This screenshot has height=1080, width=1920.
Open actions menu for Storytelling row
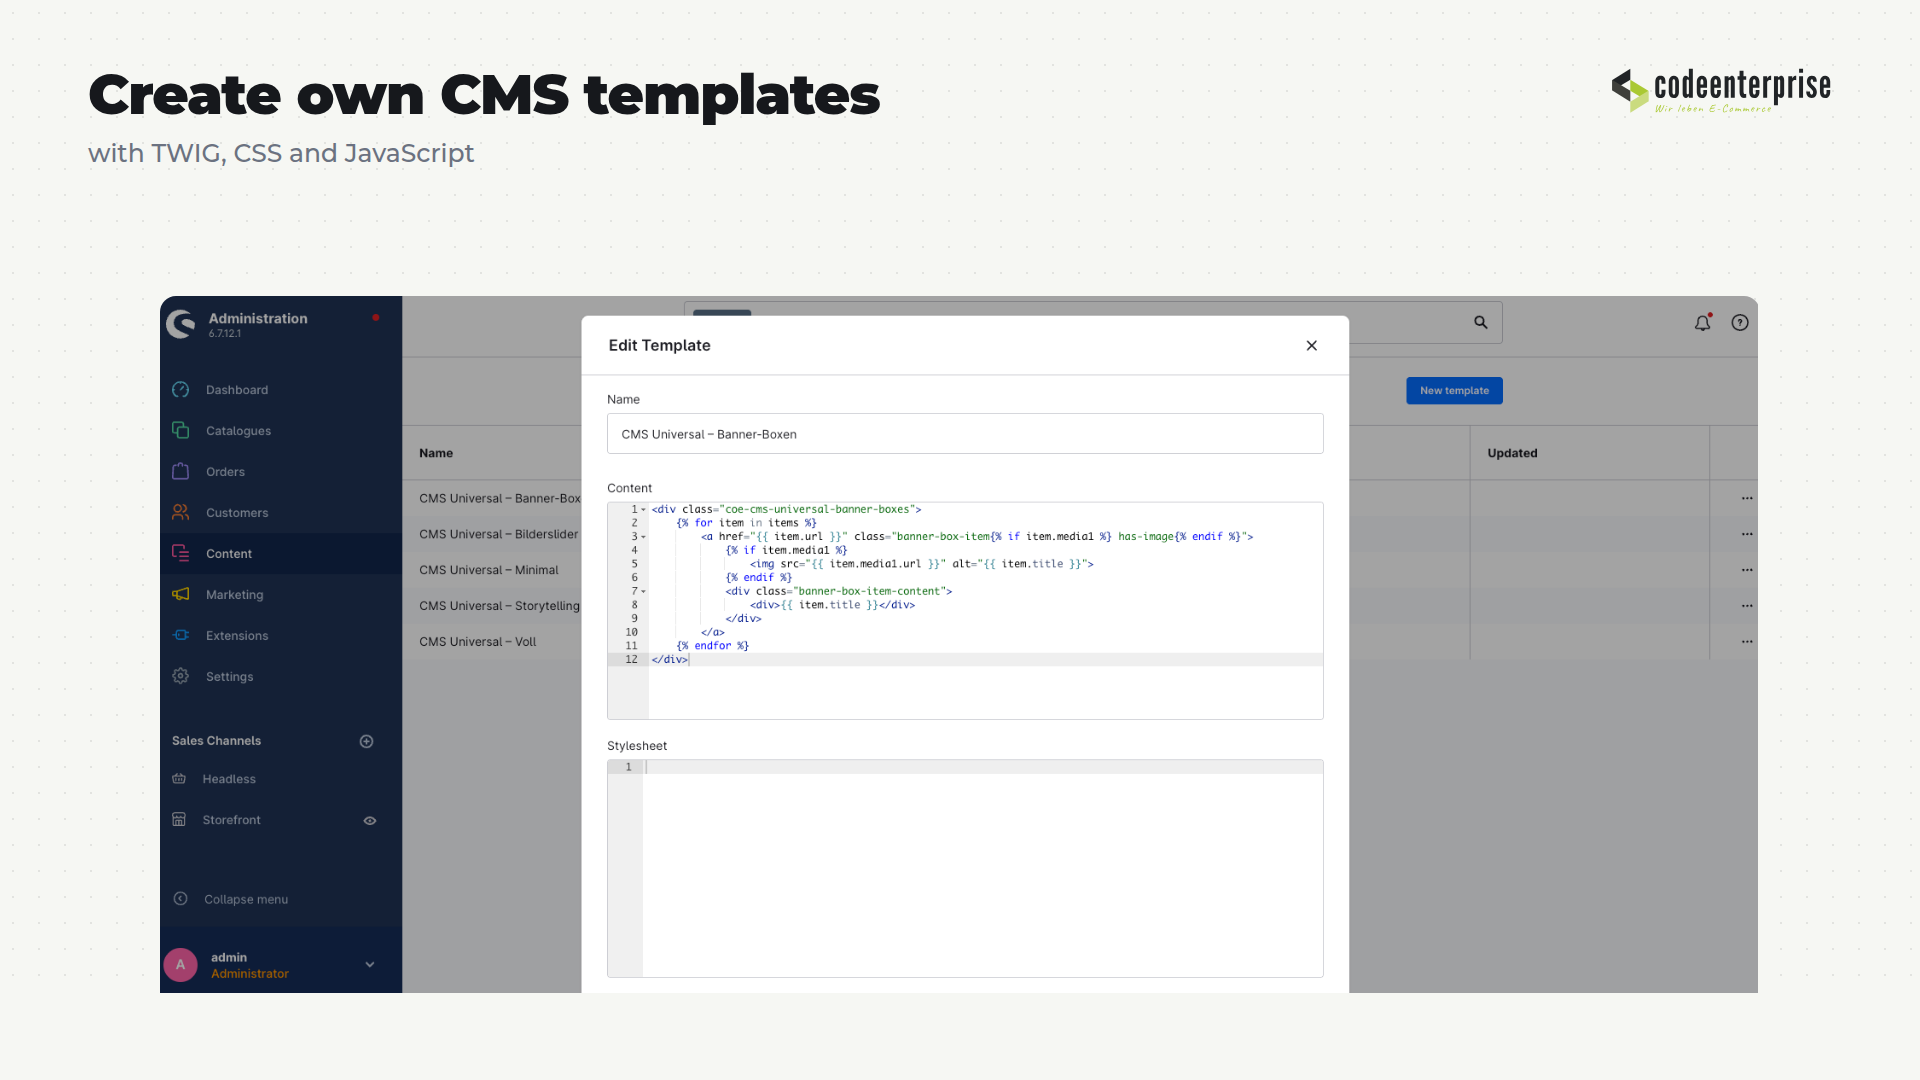[x=1747, y=606]
